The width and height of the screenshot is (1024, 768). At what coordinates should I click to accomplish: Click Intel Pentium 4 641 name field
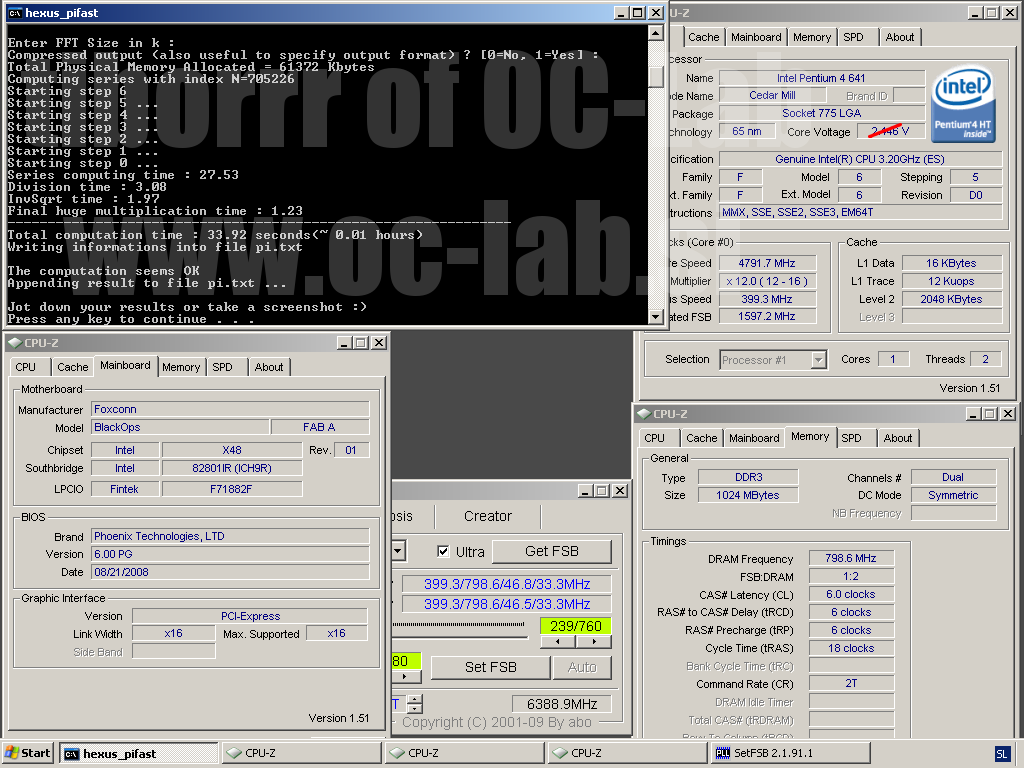822,78
